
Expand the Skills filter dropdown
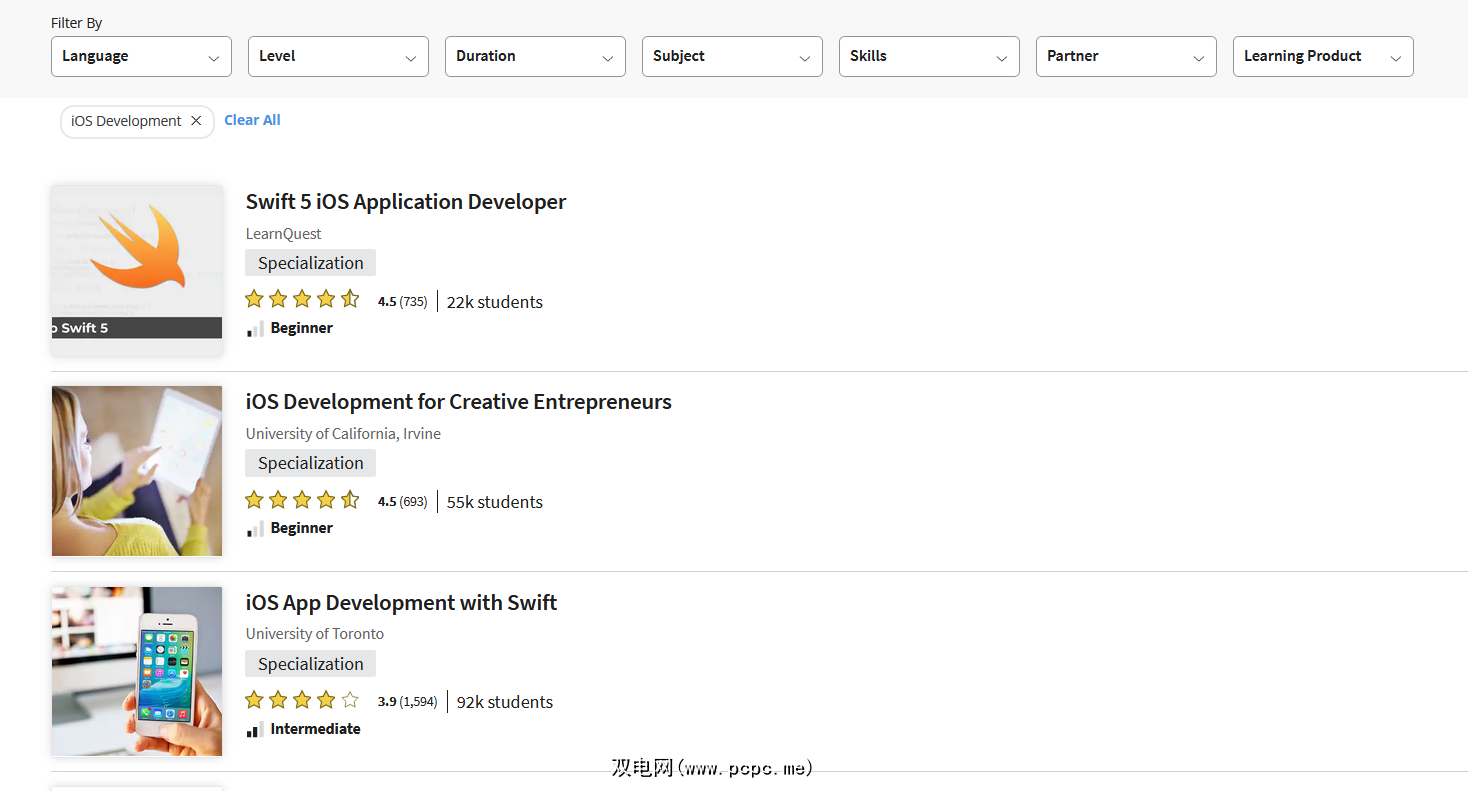tap(929, 56)
